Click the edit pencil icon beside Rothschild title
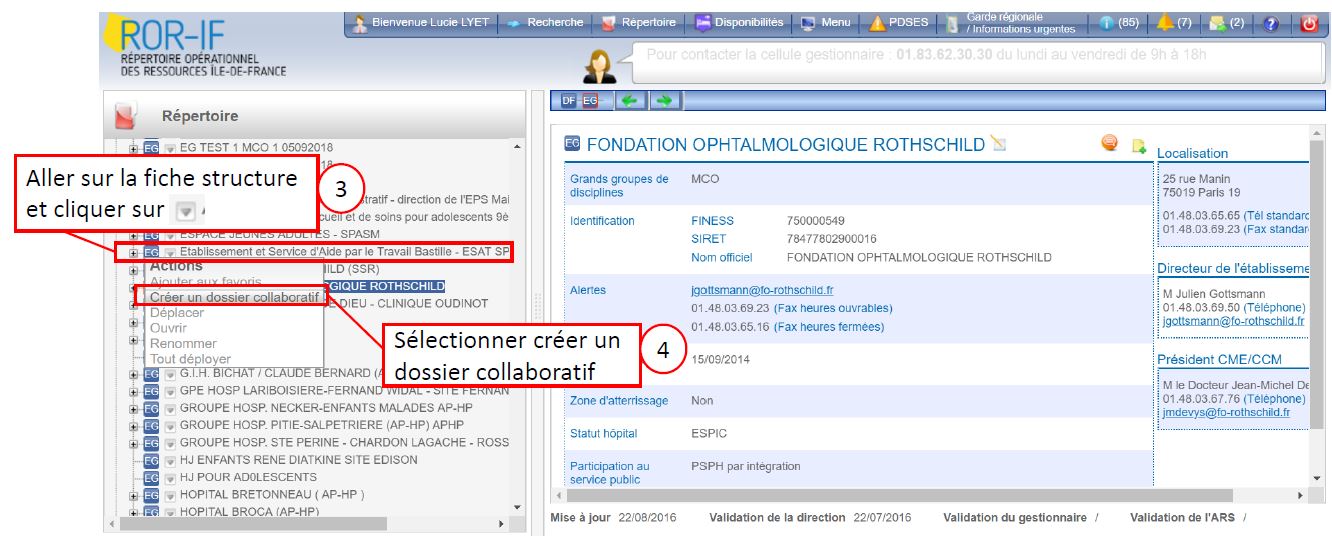This screenshot has height=536, width=1332. [x=998, y=145]
